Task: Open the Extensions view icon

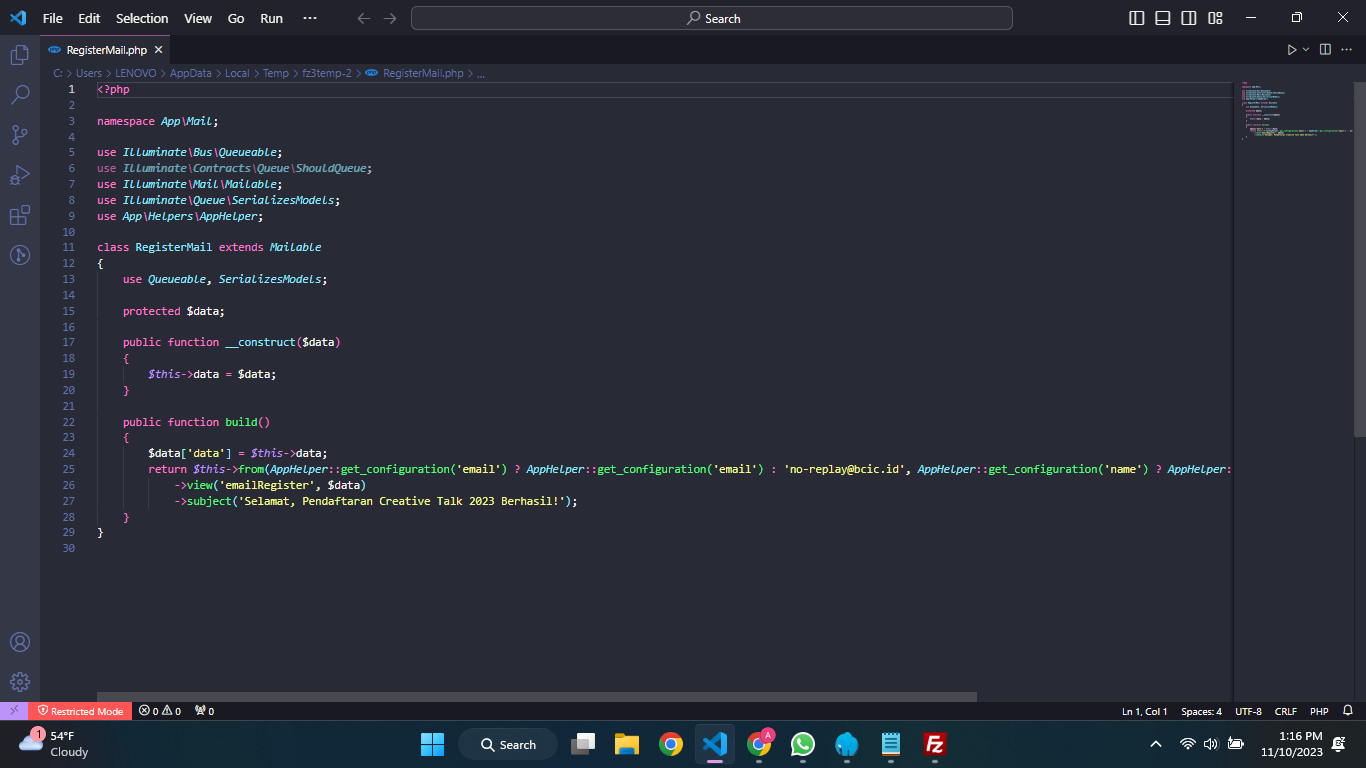Action: click(x=19, y=215)
